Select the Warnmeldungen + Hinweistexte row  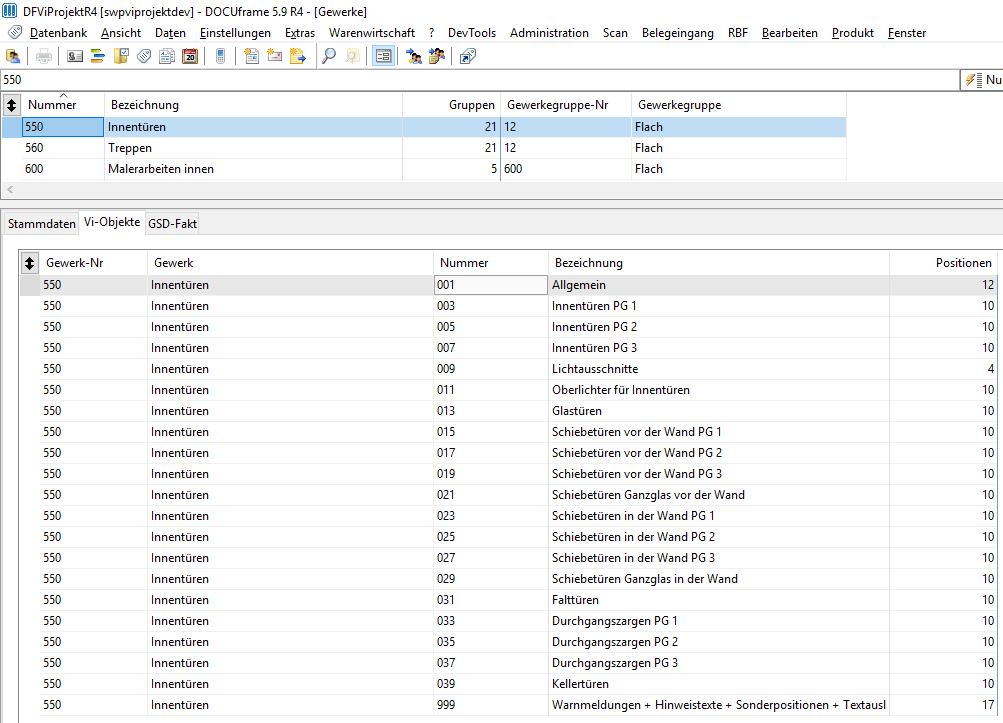pyautogui.click(x=509, y=704)
